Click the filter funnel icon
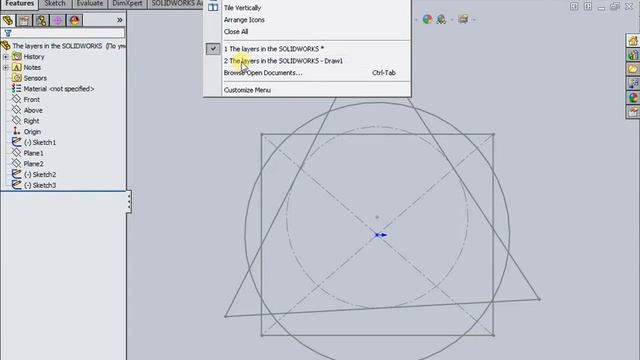Viewport: 640px width, 360px height. coord(8,33)
